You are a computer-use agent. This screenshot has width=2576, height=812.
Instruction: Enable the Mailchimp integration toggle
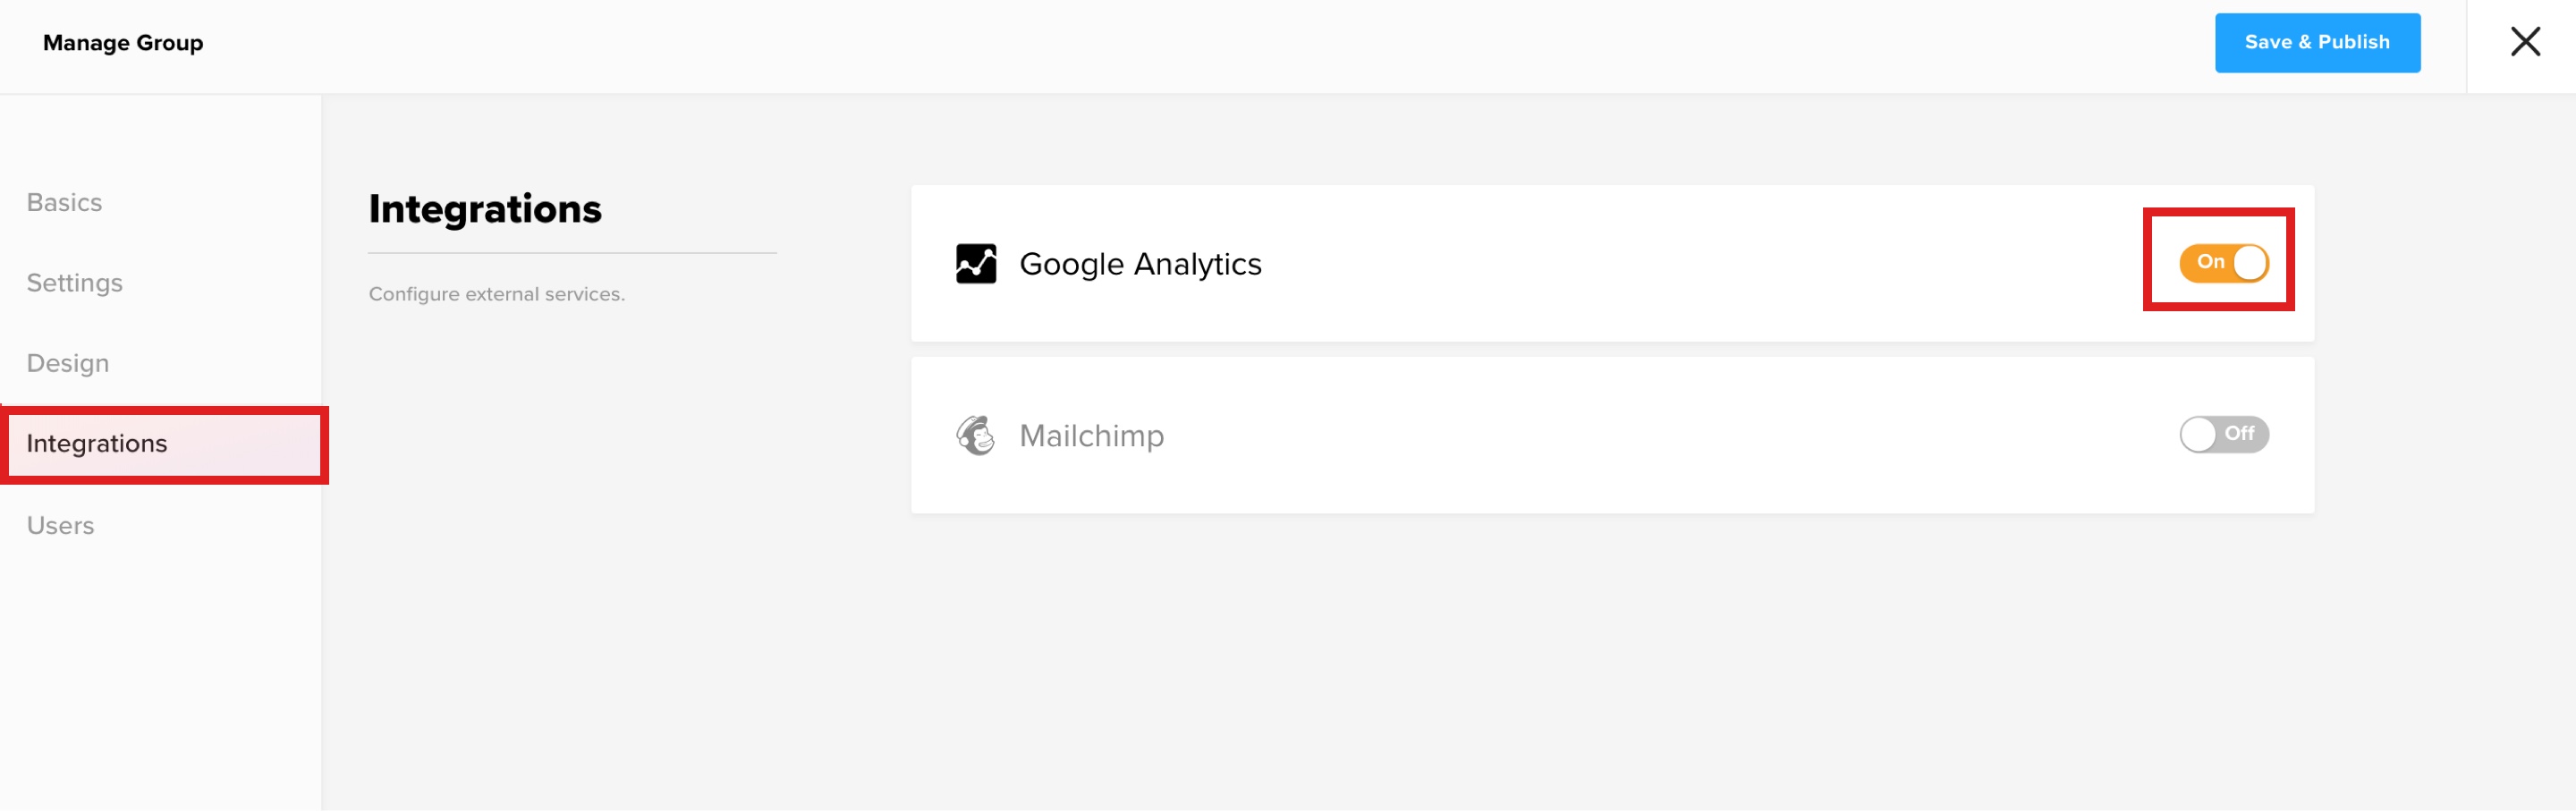(2223, 435)
